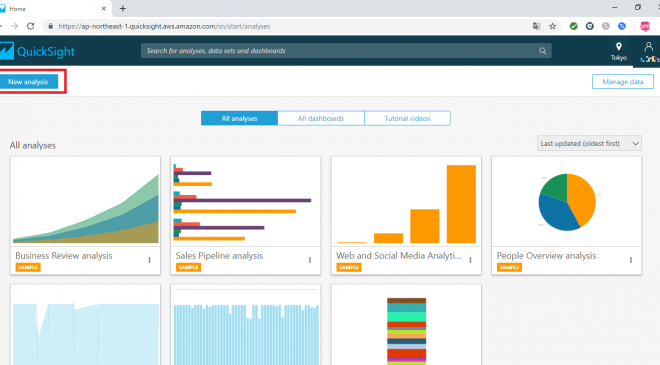Screen dimensions: 660x365
Task: Close the Home browser tab
Action: point(104,8)
